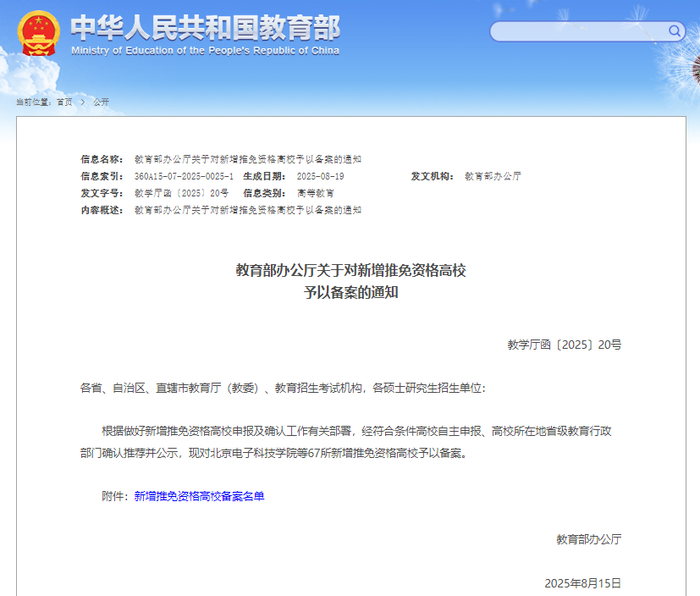Click the index number 360A15-07-2025-0025-1
Screen dimensions: 700x596
tap(184, 176)
